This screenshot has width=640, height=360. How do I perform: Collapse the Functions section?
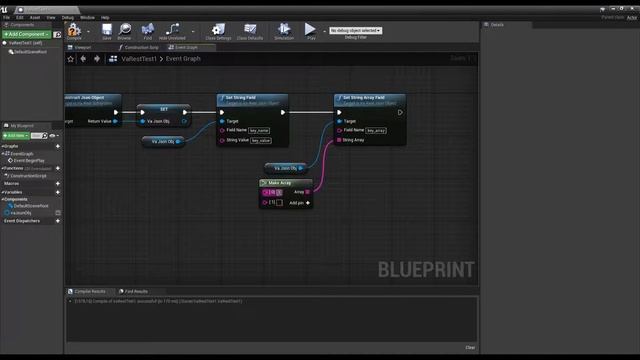tap(2, 168)
